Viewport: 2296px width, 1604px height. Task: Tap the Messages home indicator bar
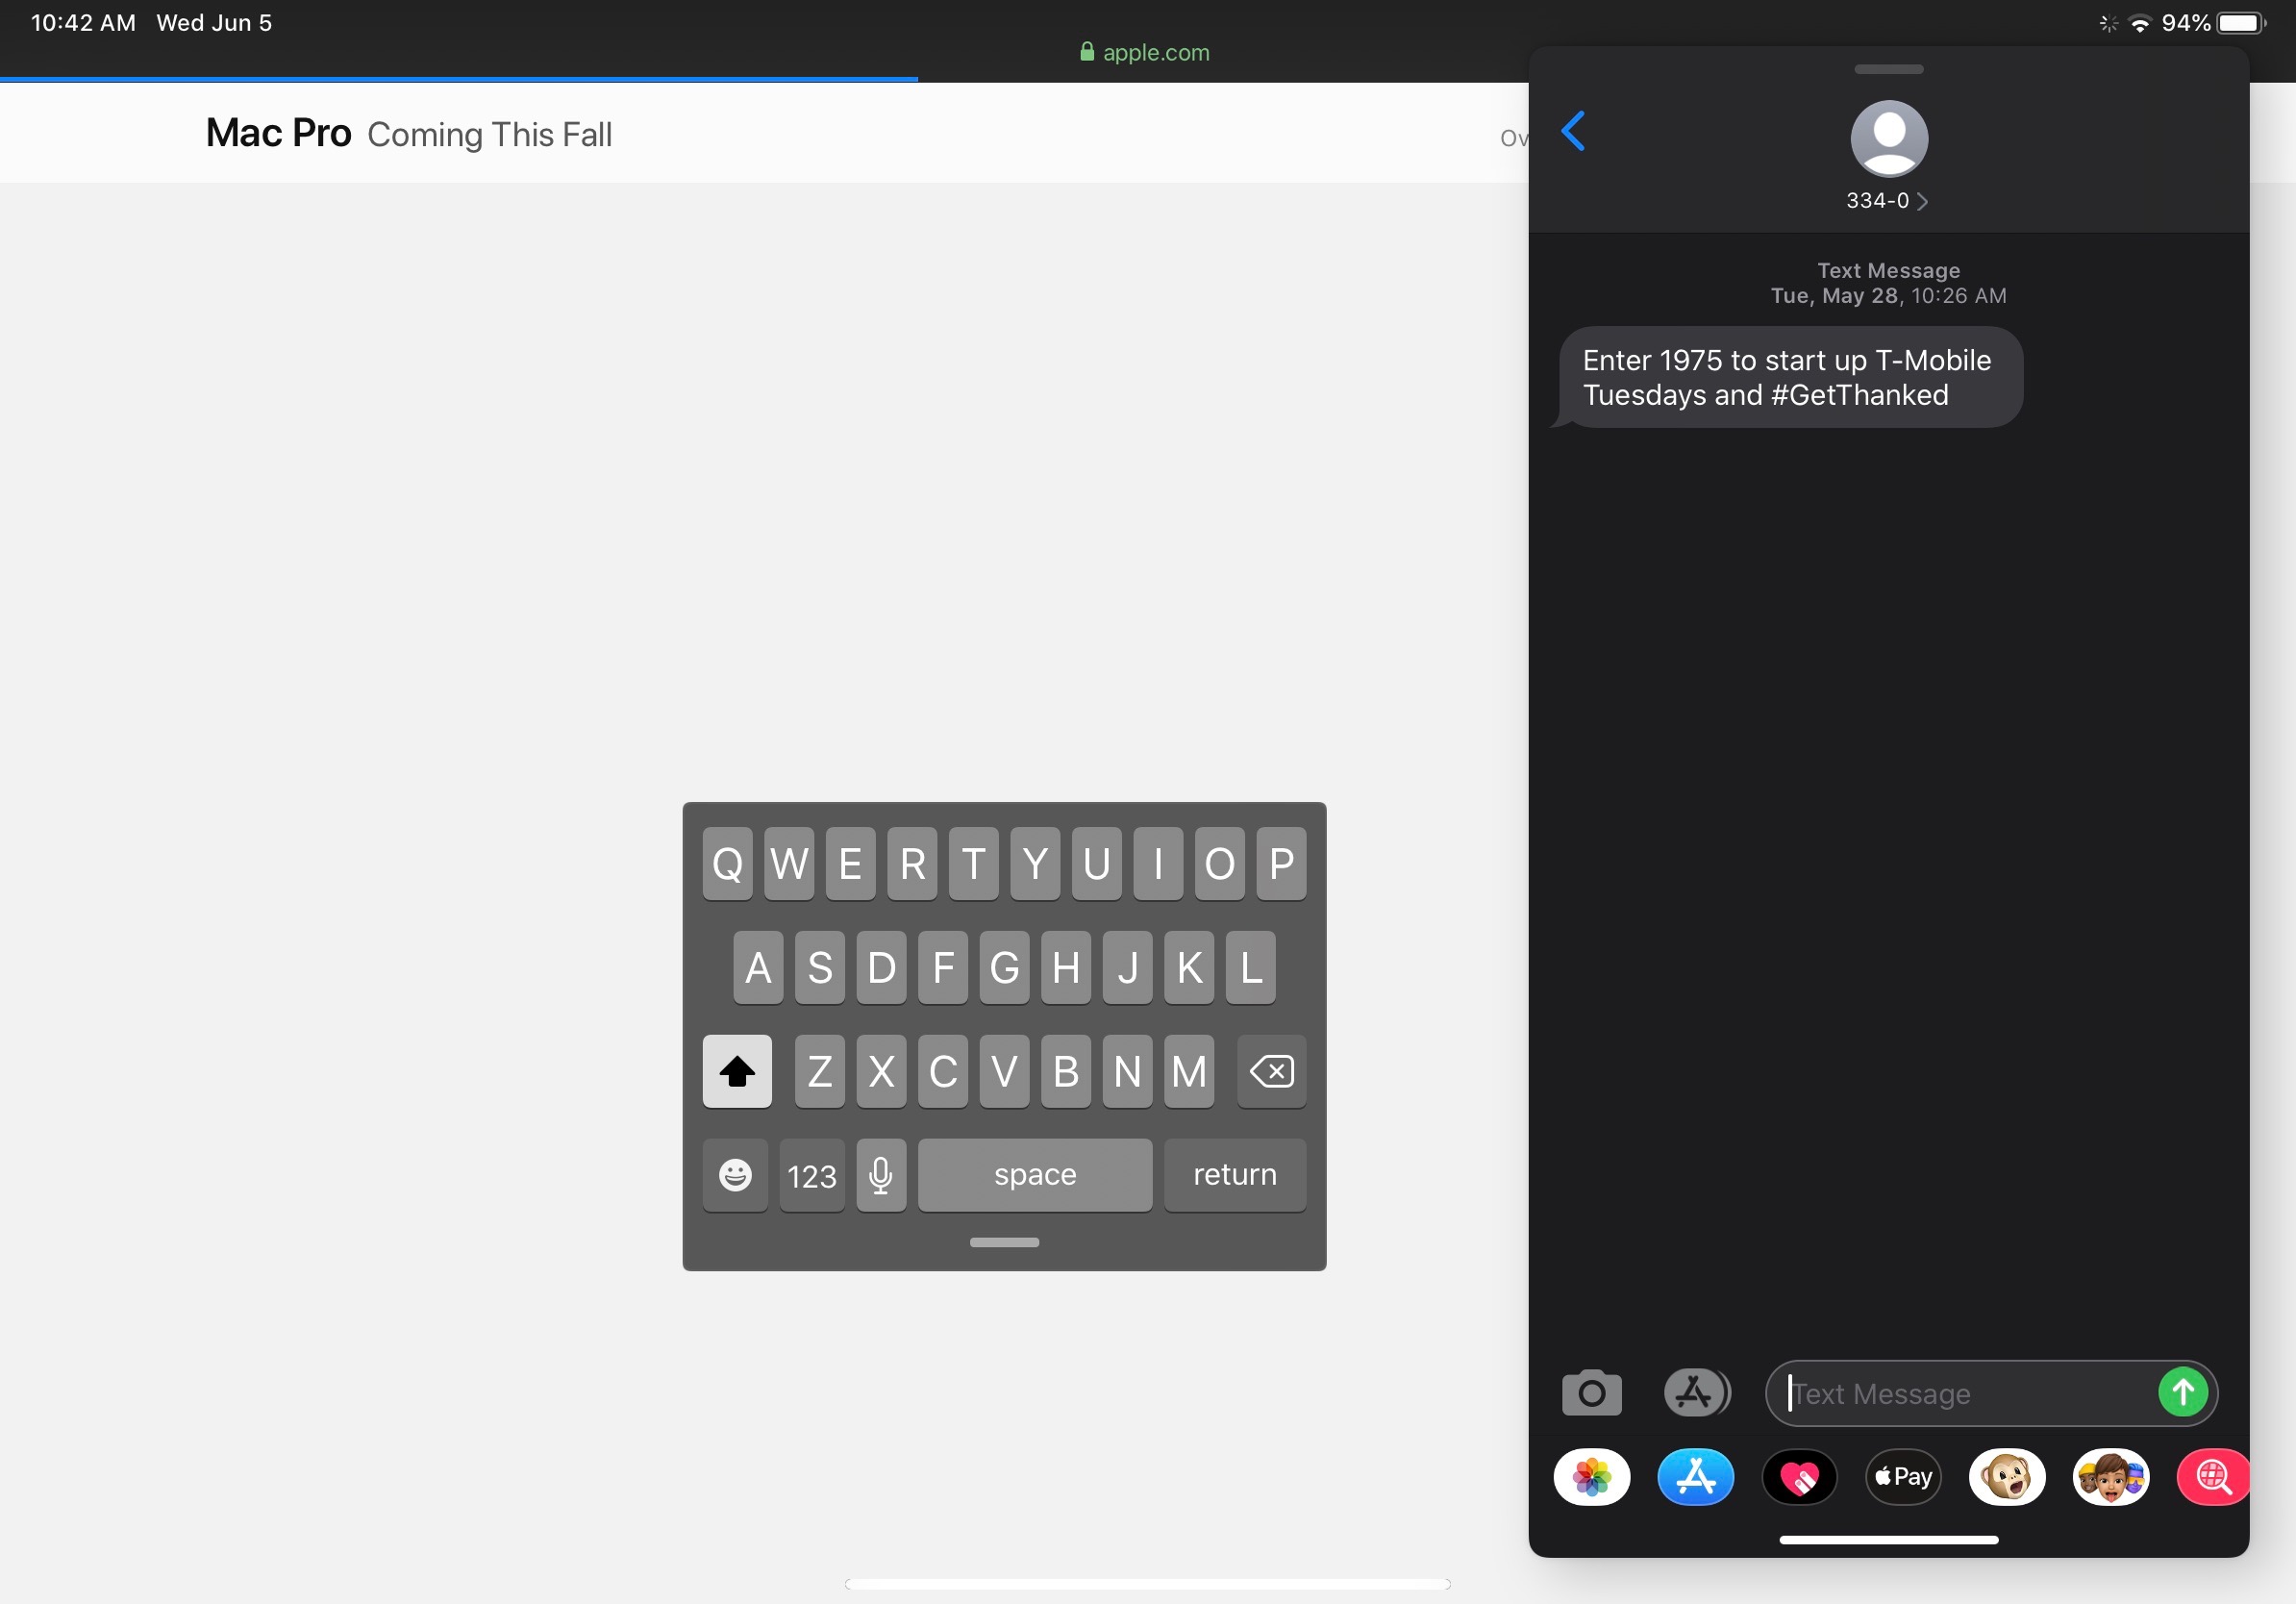(x=1888, y=1540)
